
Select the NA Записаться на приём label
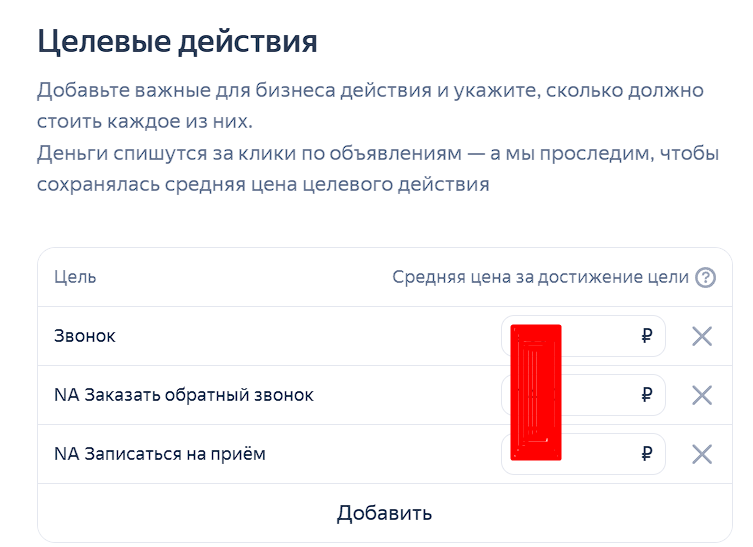pos(159,454)
